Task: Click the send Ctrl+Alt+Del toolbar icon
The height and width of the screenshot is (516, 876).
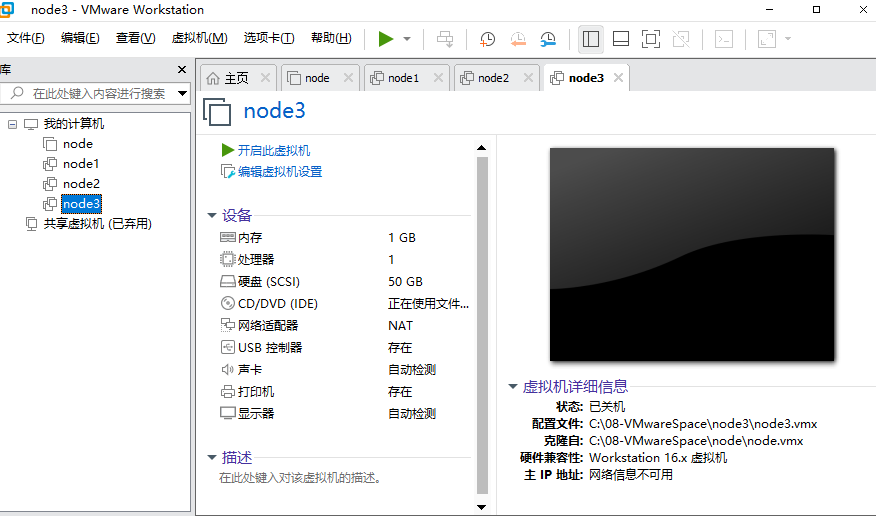Action: pos(445,39)
